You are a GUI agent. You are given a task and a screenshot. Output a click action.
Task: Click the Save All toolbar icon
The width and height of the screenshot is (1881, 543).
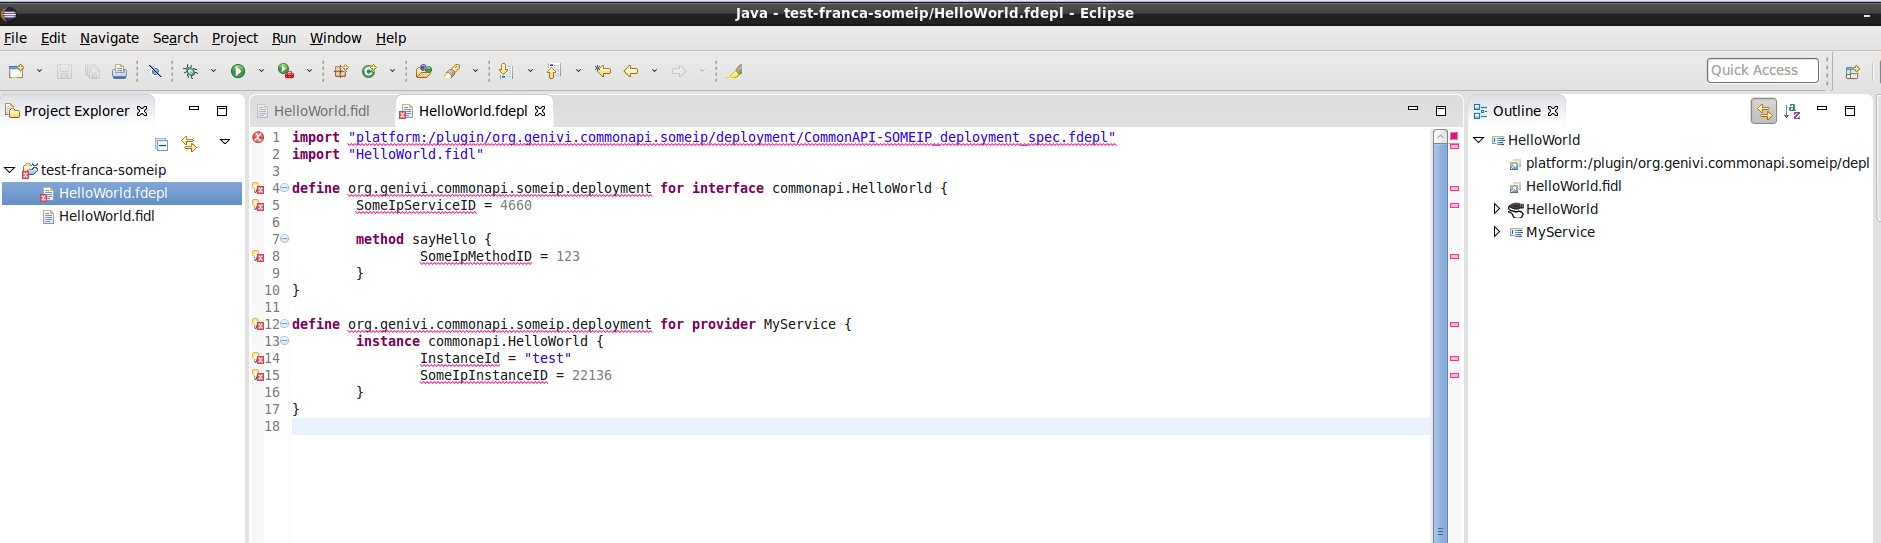92,71
